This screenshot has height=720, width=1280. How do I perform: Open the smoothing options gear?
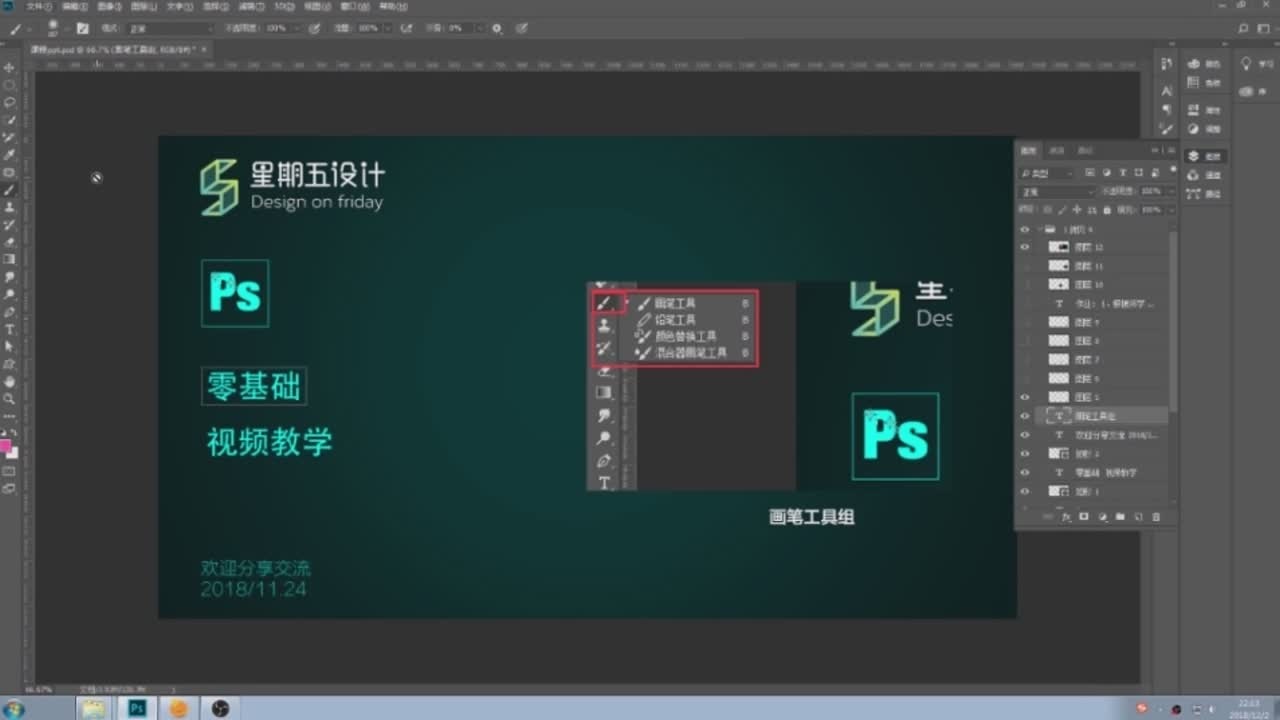[497, 28]
